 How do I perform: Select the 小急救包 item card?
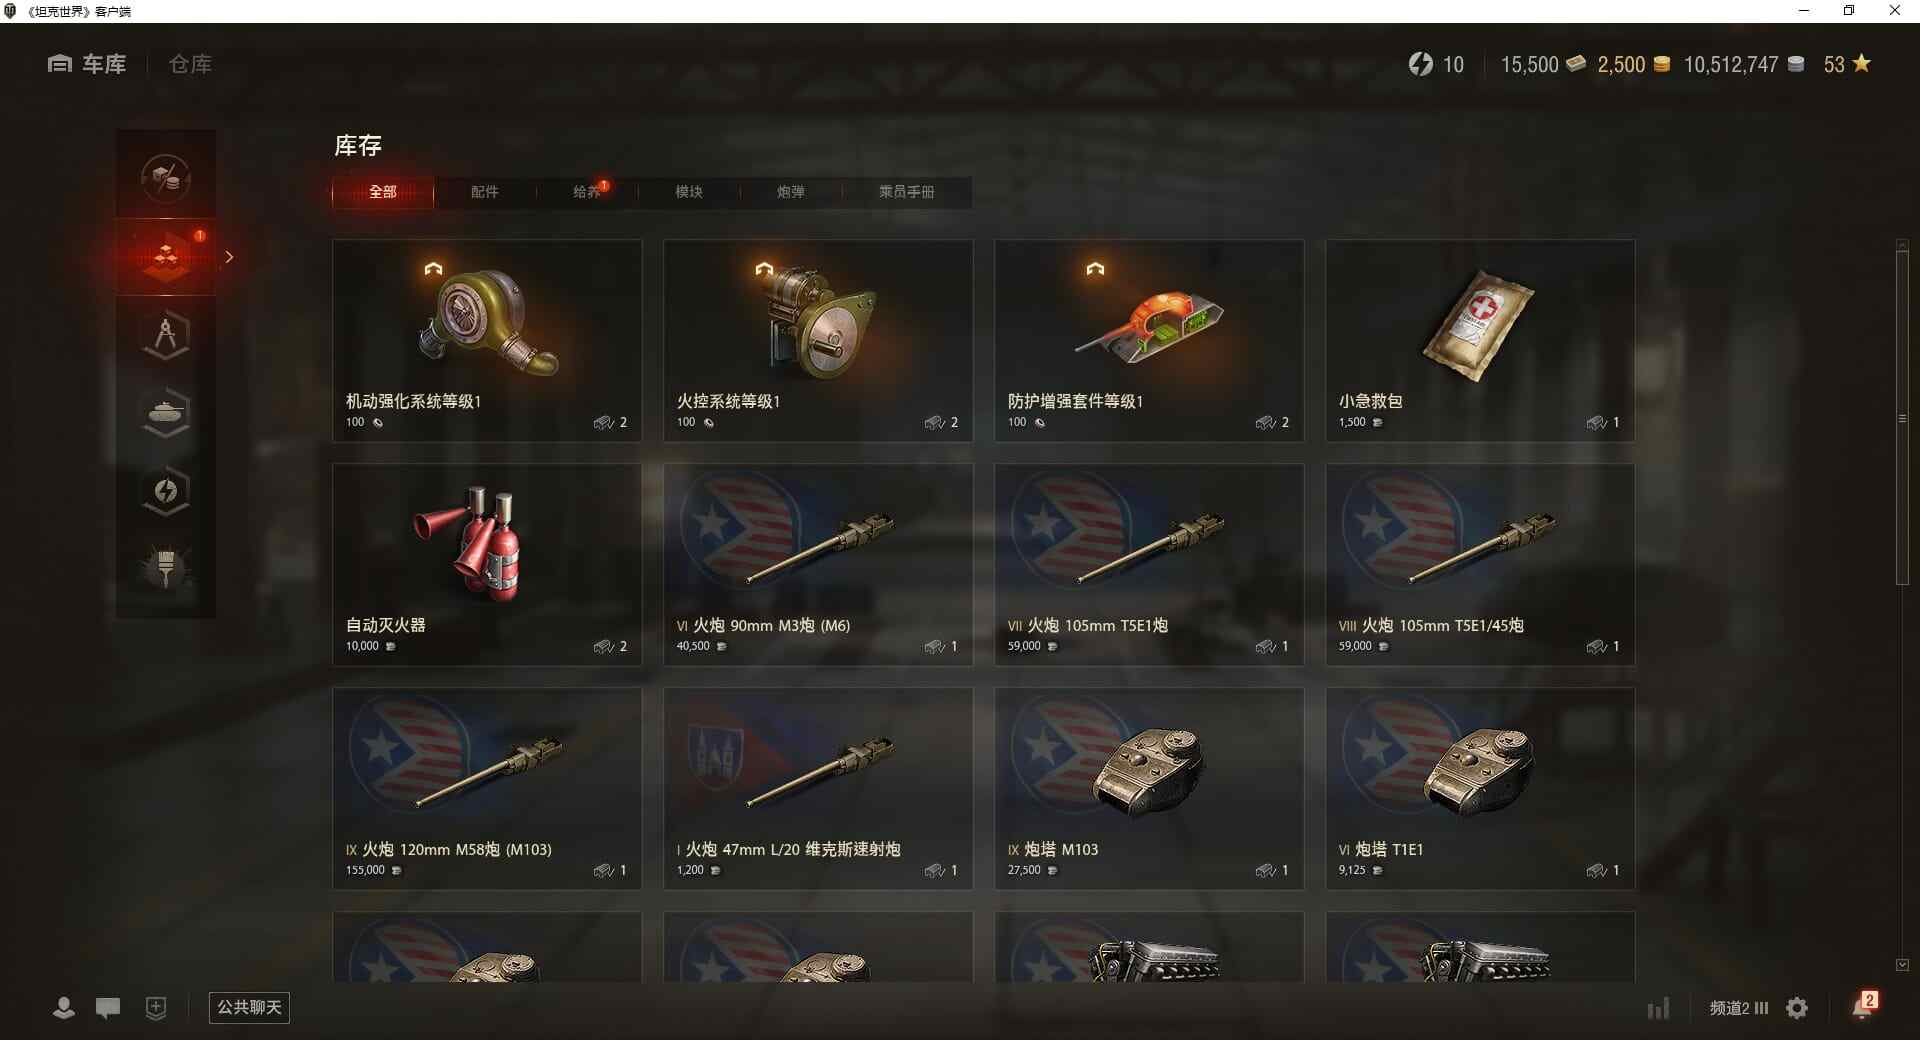[x=1480, y=340]
